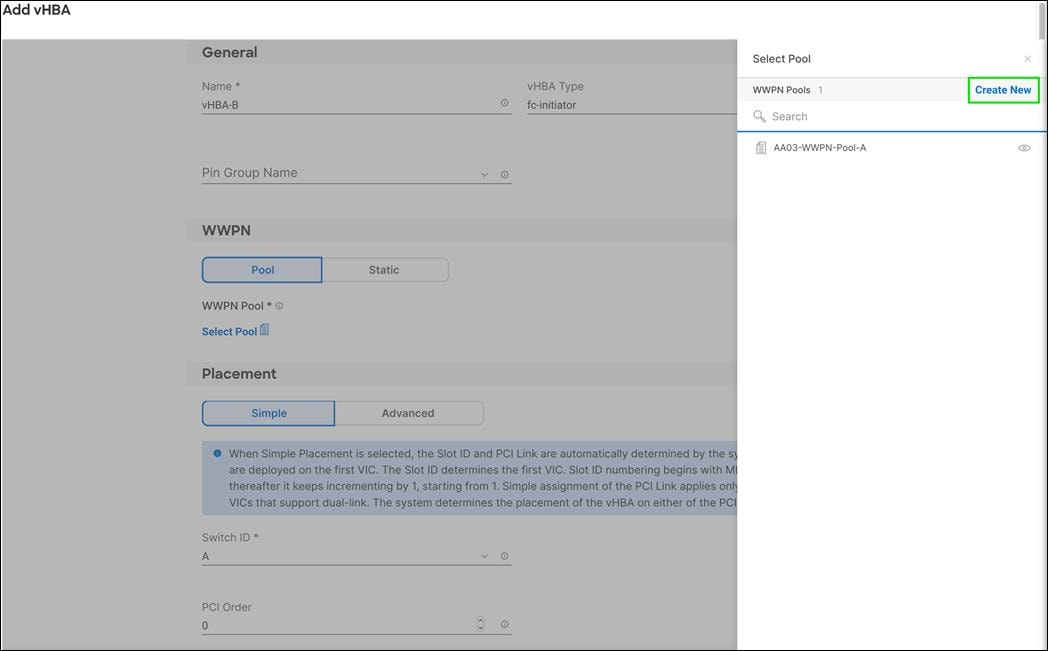The image size is (1048, 651).
Task: Click the info icon beside WWPN Pool label
Action: point(278,305)
